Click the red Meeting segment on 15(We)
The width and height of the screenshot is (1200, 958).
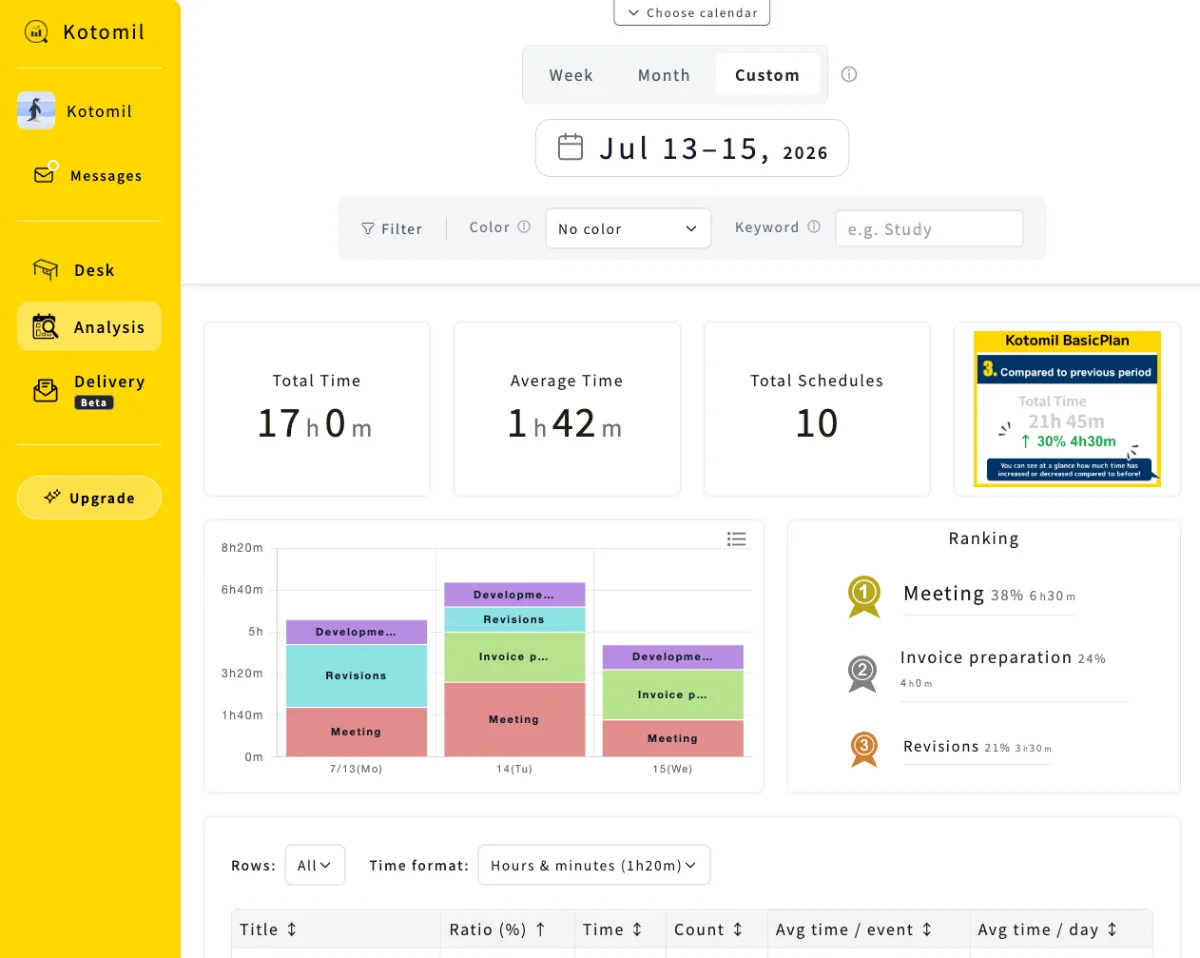tap(673, 738)
